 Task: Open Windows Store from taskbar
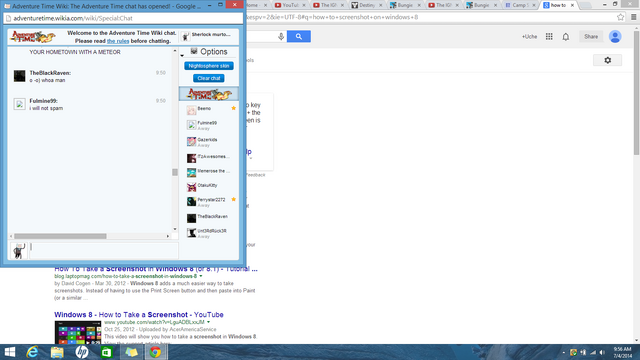click(106, 352)
